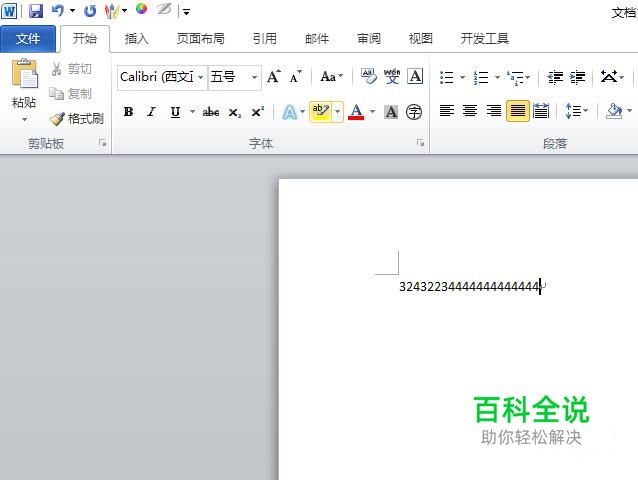Click the document text 32432234444444444444
The height and width of the screenshot is (480, 638).
point(469,287)
